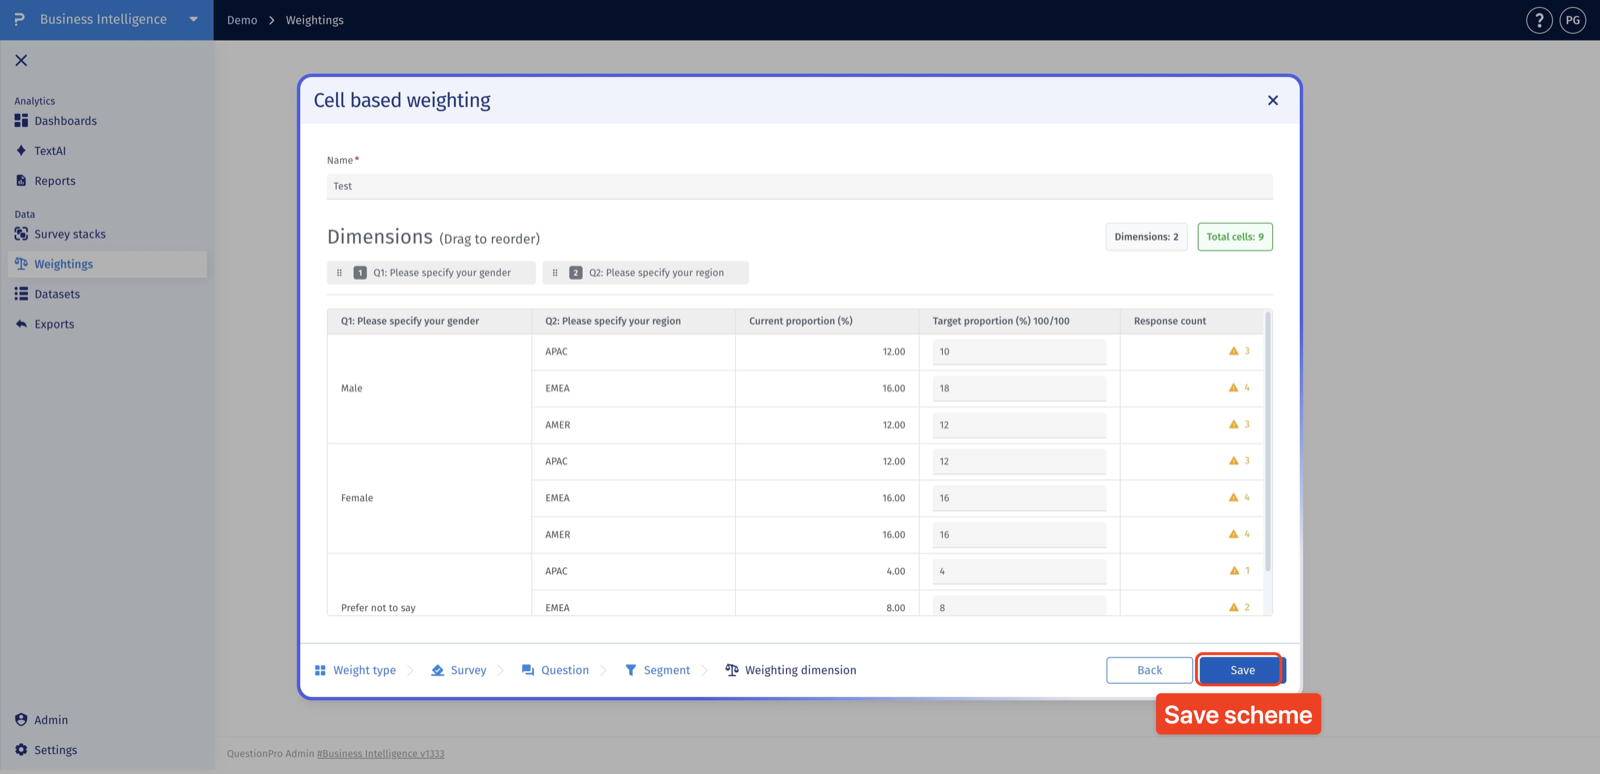
Task: Click the warning icon in Female AMER row
Action: coord(1233,534)
